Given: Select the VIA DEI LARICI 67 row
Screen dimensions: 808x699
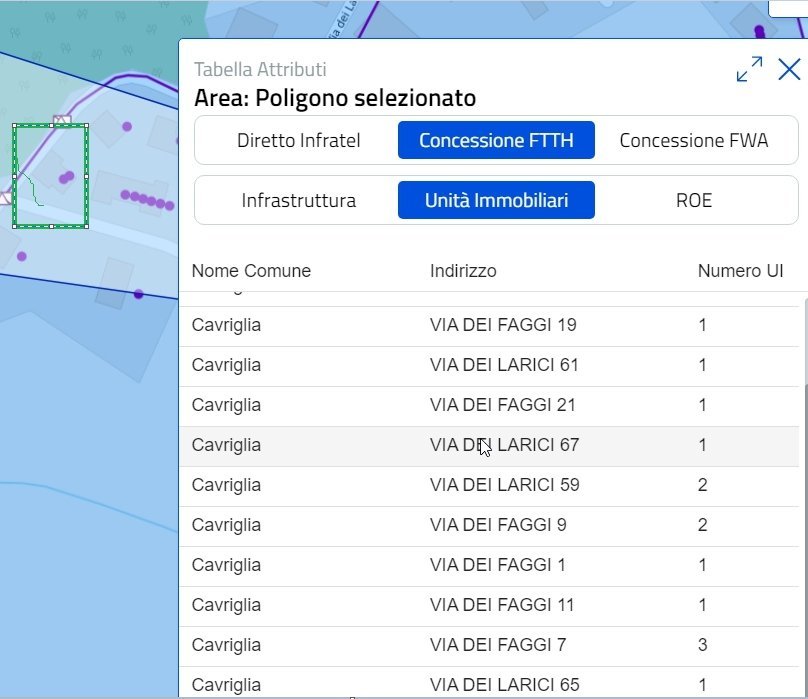Looking at the screenshot, I should pyautogui.click(x=490, y=446).
